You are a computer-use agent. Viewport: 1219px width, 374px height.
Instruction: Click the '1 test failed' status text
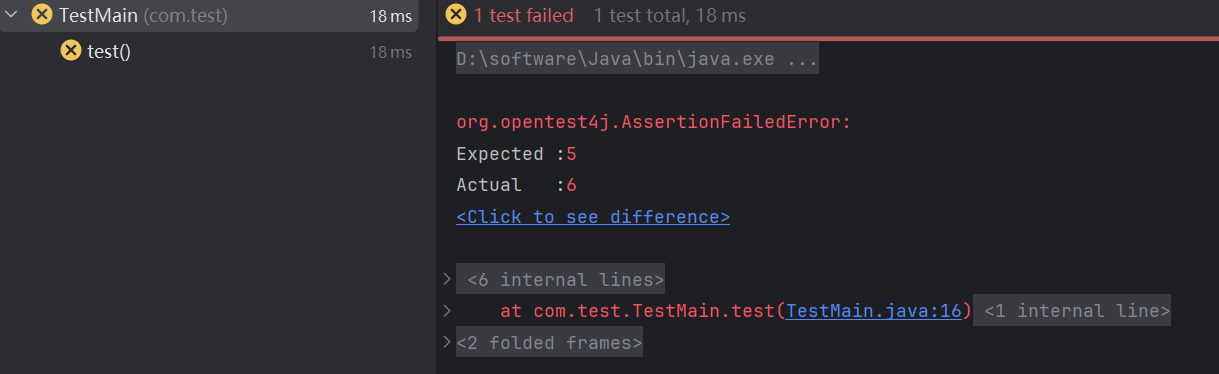click(x=524, y=16)
